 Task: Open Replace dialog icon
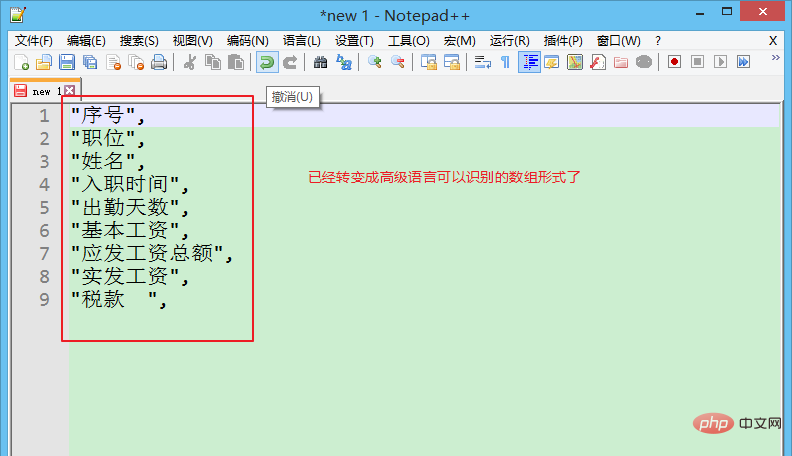click(x=344, y=62)
